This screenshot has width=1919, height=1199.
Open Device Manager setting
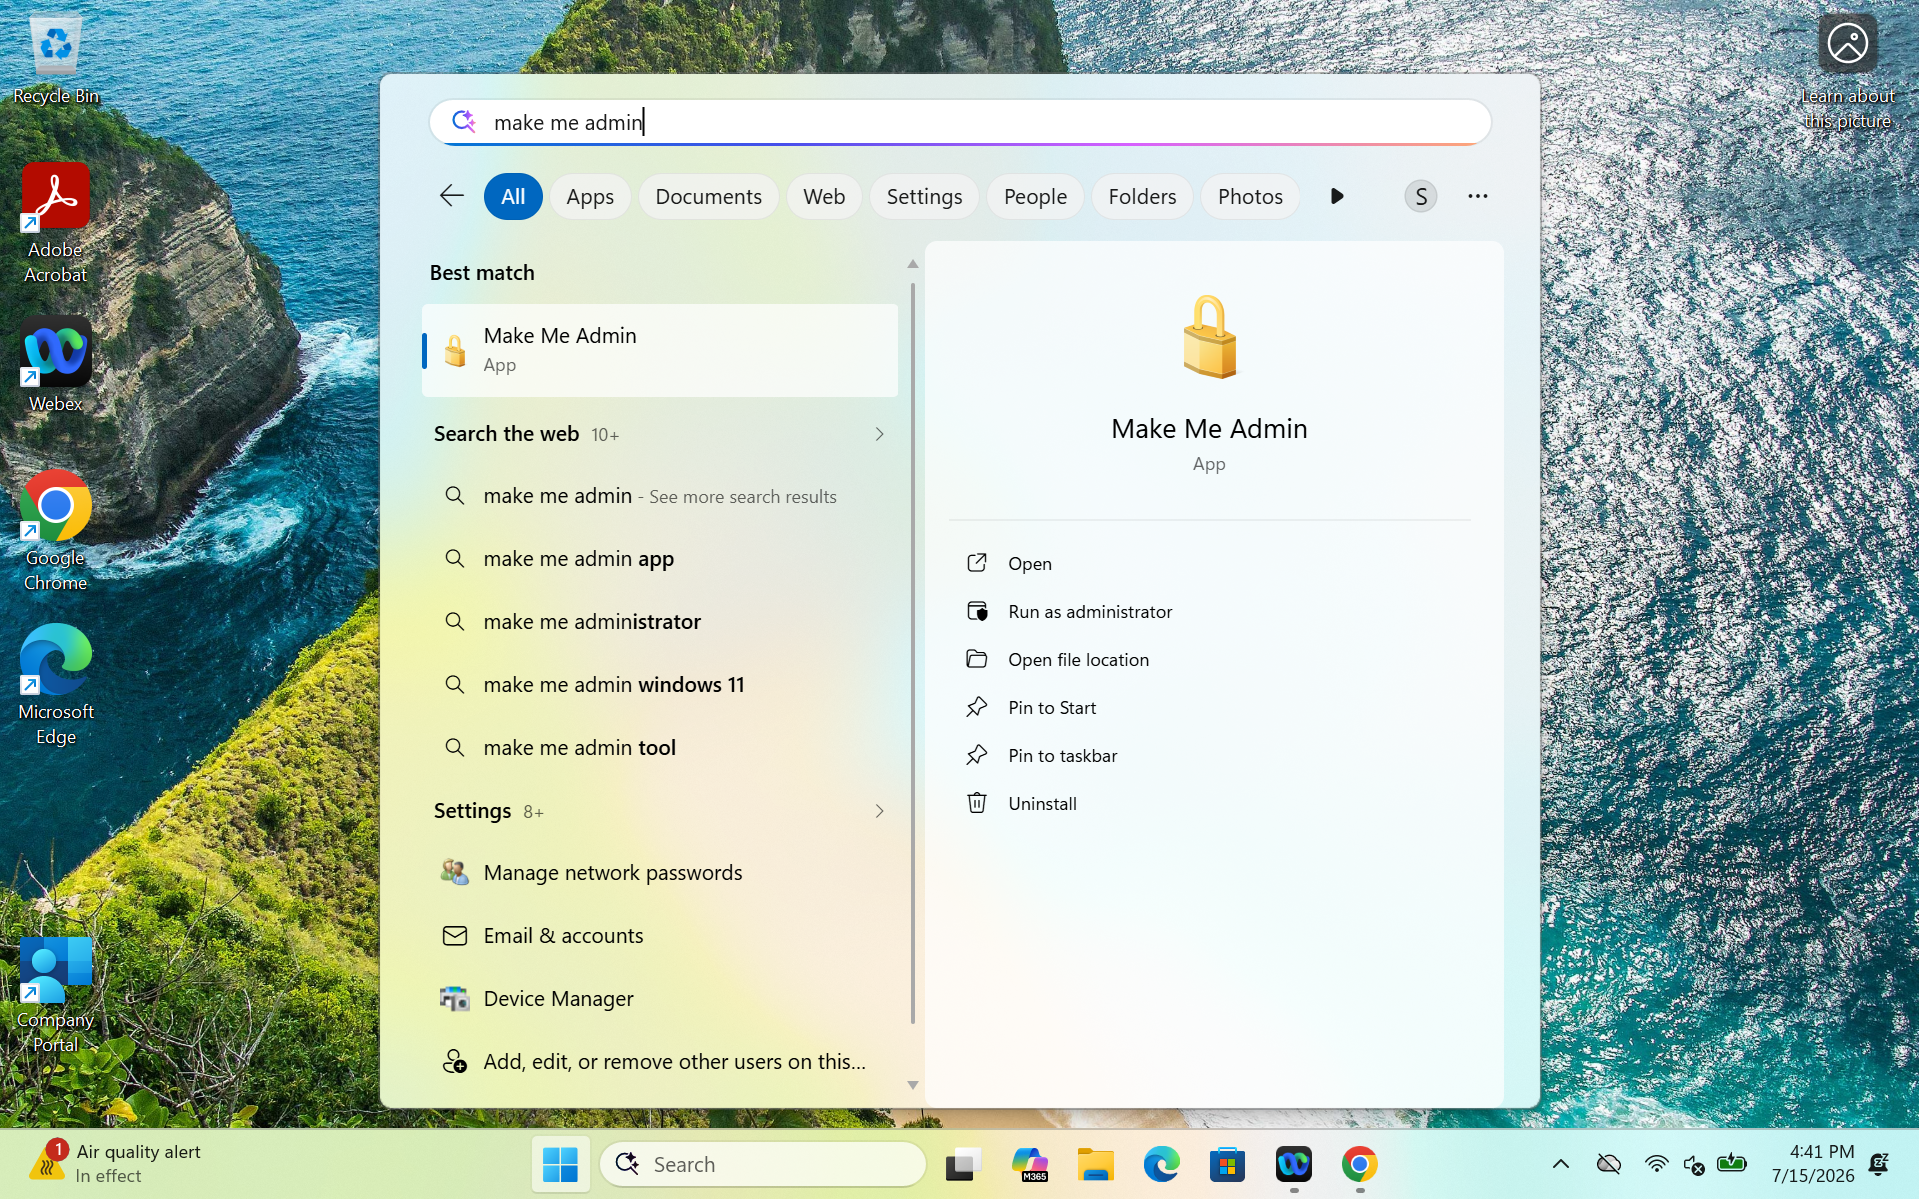pos(660,999)
